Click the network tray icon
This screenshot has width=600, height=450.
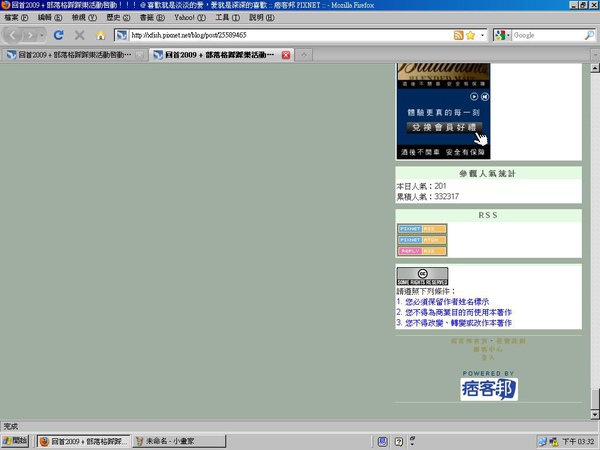click(543, 442)
